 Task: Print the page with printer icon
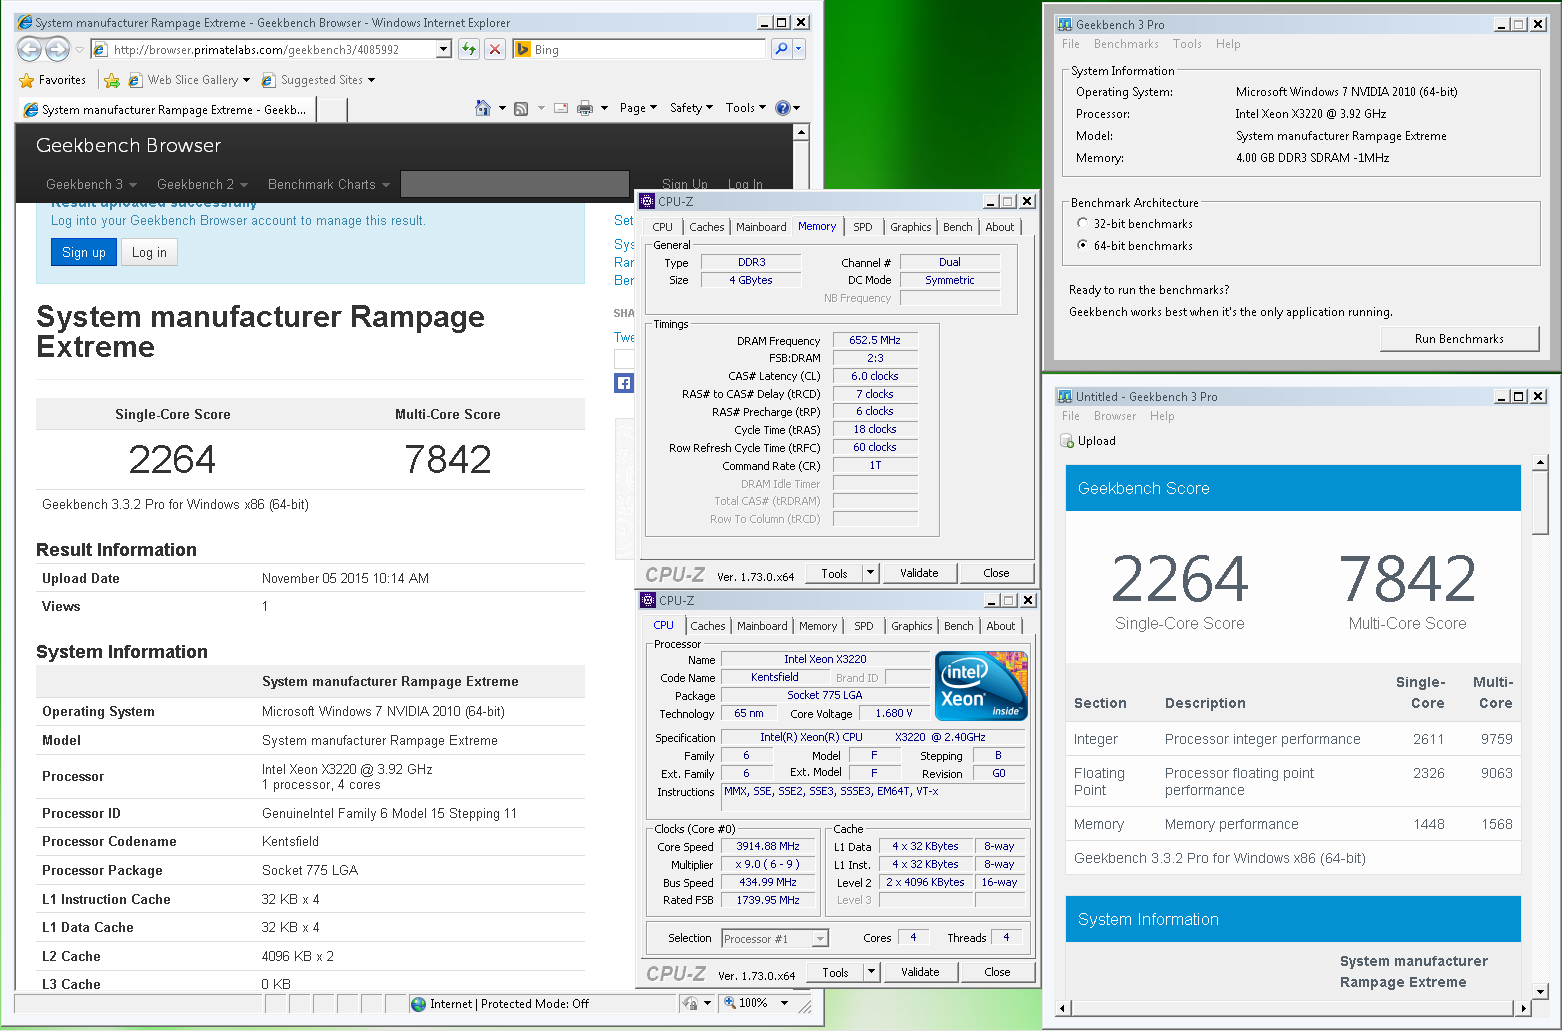coord(585,108)
